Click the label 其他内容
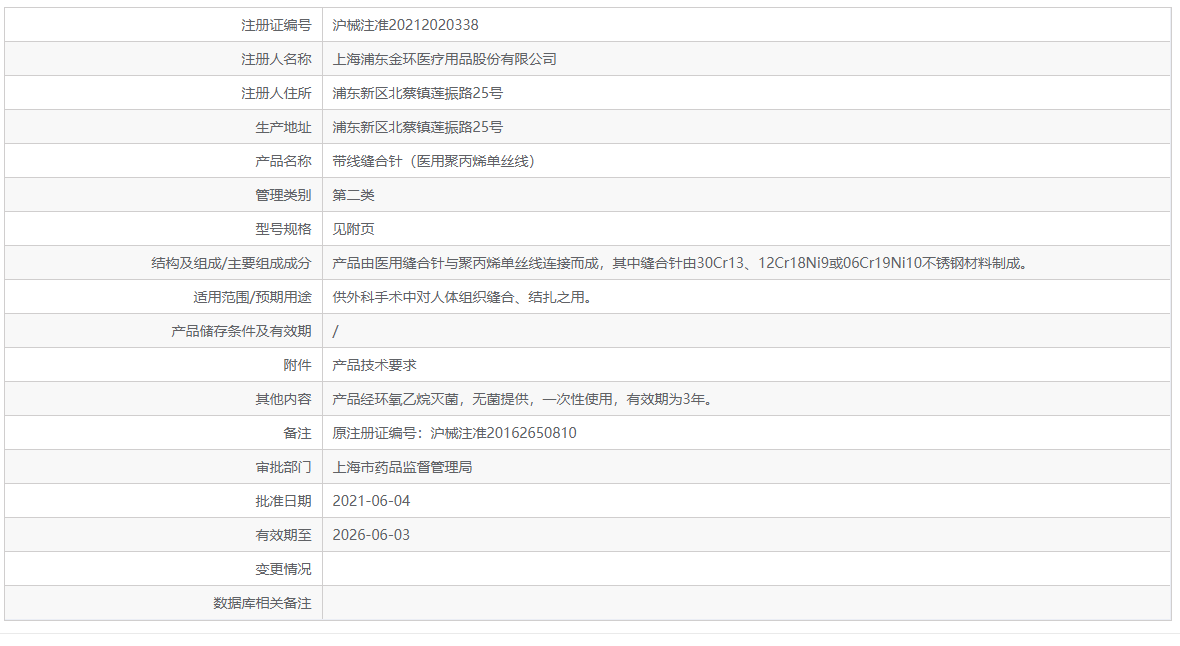 click(283, 399)
